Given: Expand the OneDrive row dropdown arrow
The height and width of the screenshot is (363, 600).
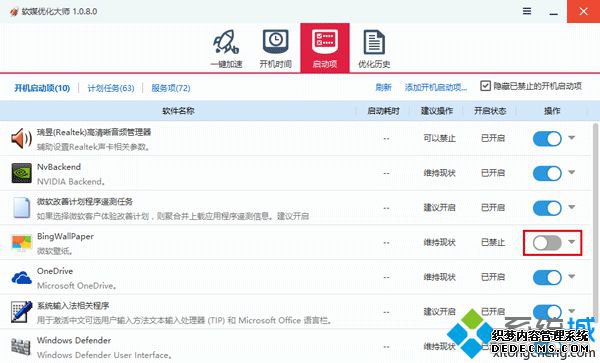Looking at the screenshot, I should point(572,277).
